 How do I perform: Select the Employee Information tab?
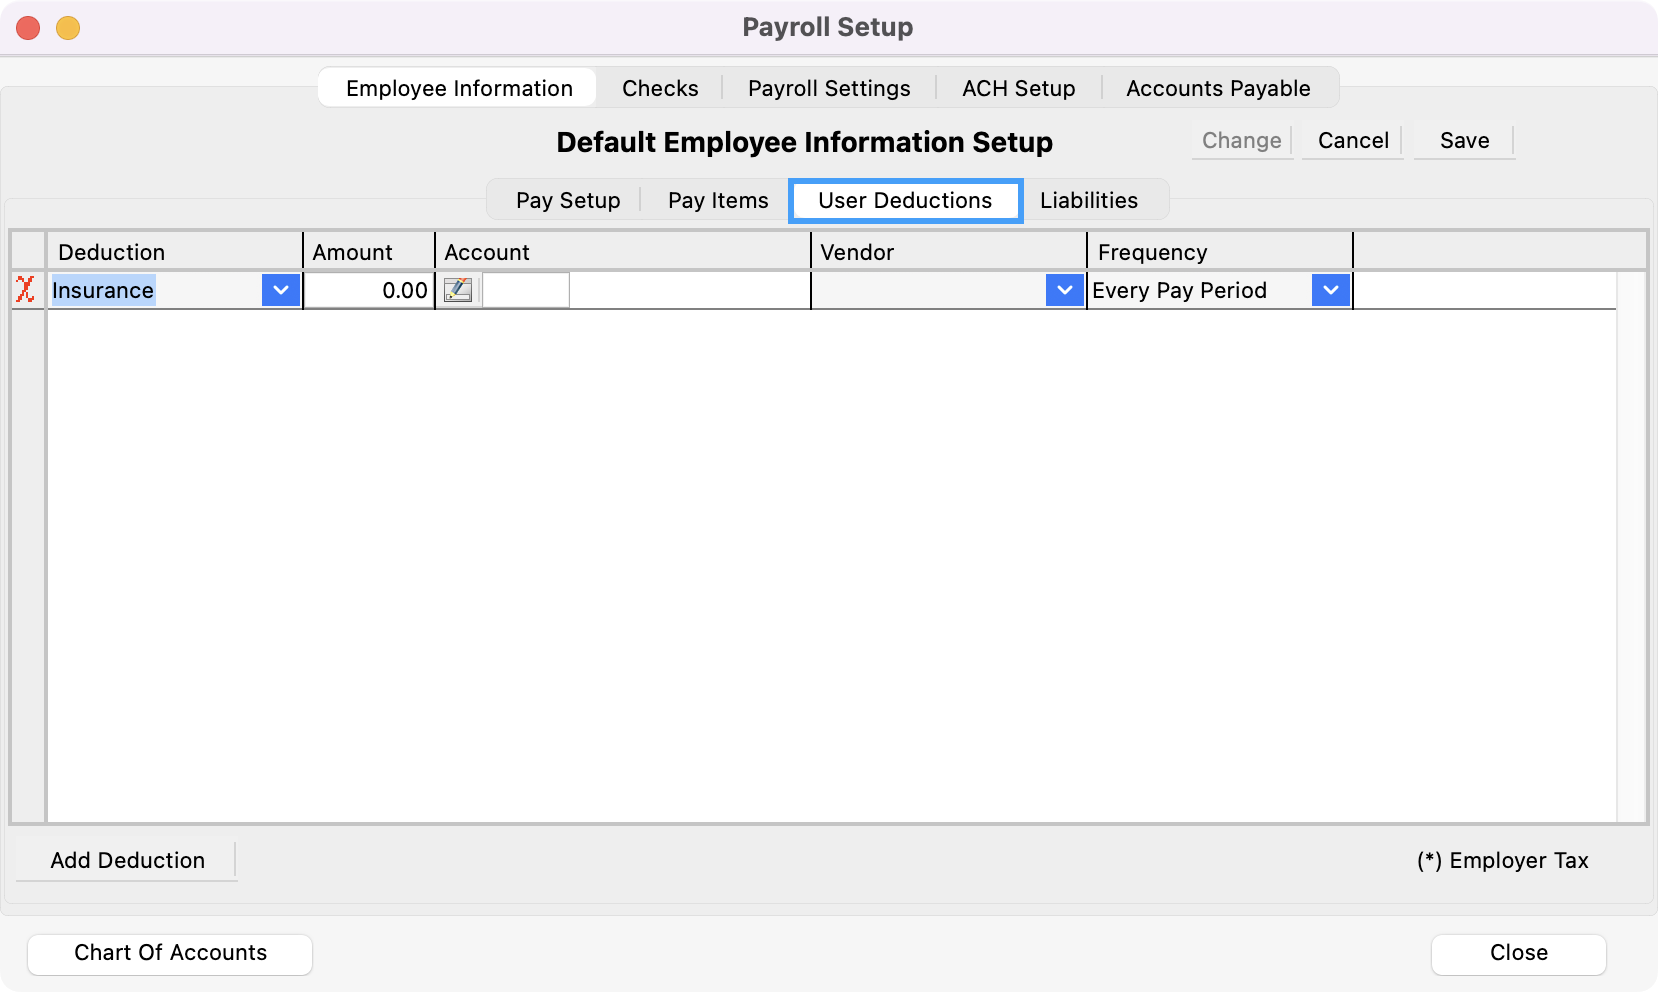[x=459, y=88]
